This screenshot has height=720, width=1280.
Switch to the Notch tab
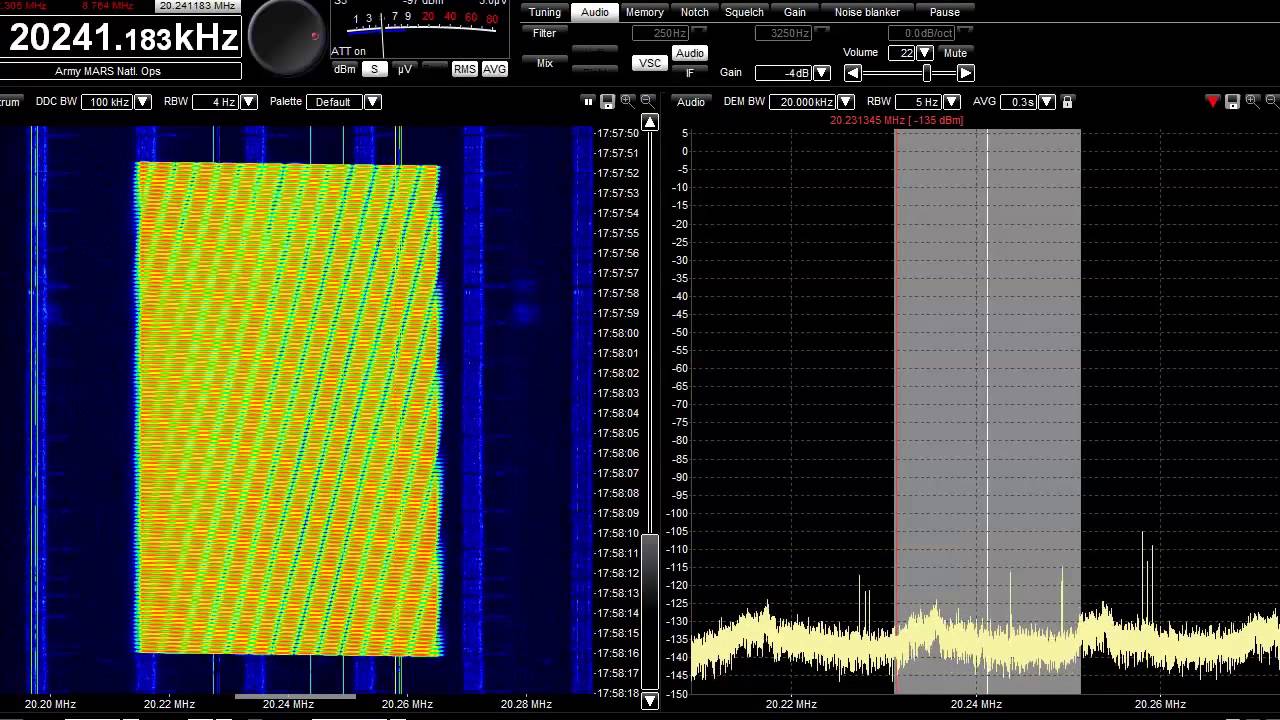click(x=695, y=12)
